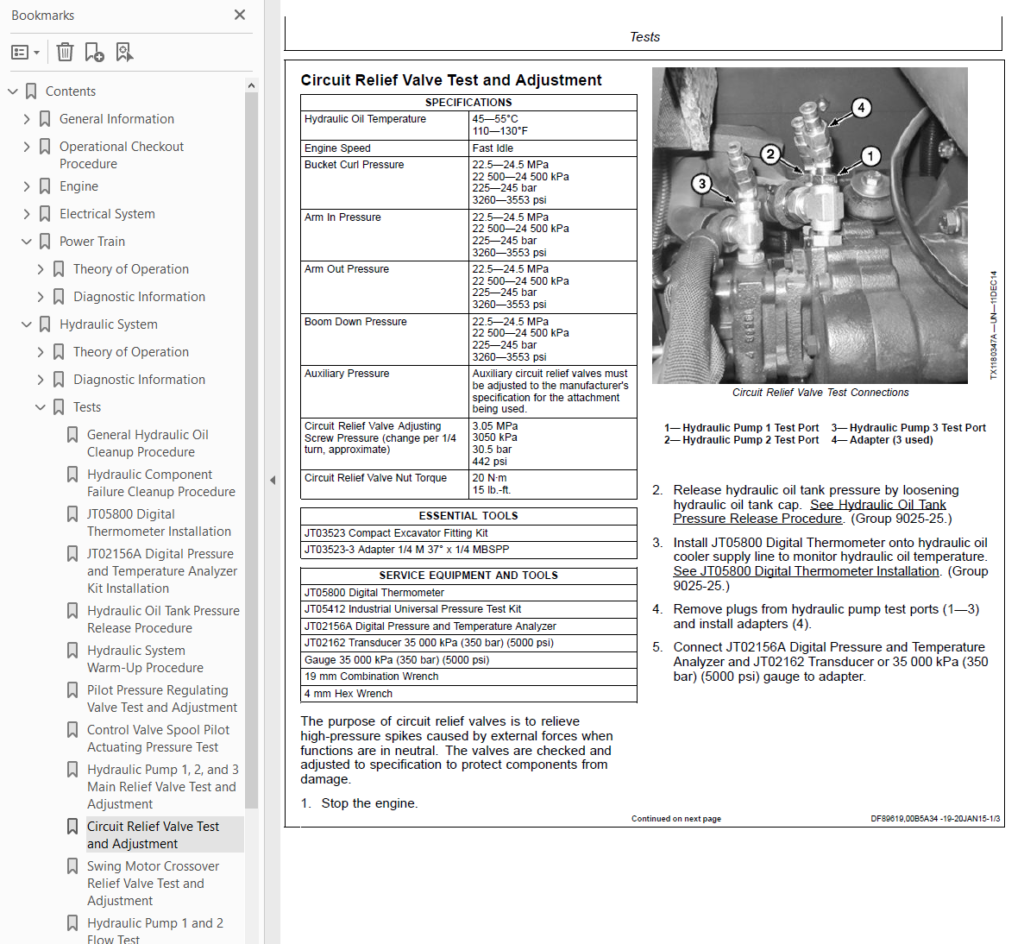The width and height of the screenshot is (1024, 944).
Task: Collapse the Tests bookmark section
Action: (x=40, y=407)
